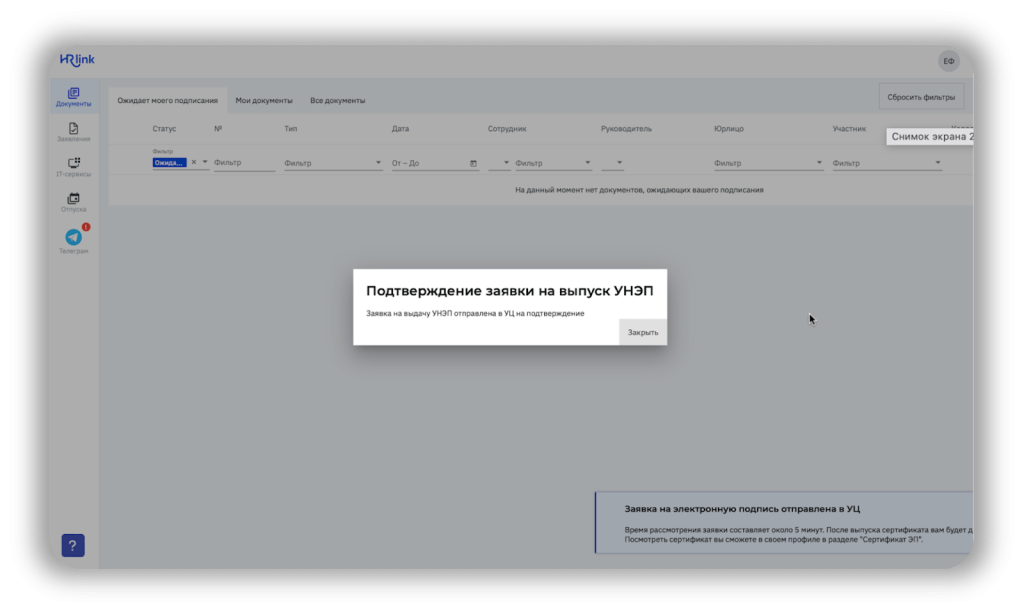Image resolution: width=1024 pixels, height=614 pixels.
Task: Select Ожидает моего подписания tab
Action: [167, 101]
